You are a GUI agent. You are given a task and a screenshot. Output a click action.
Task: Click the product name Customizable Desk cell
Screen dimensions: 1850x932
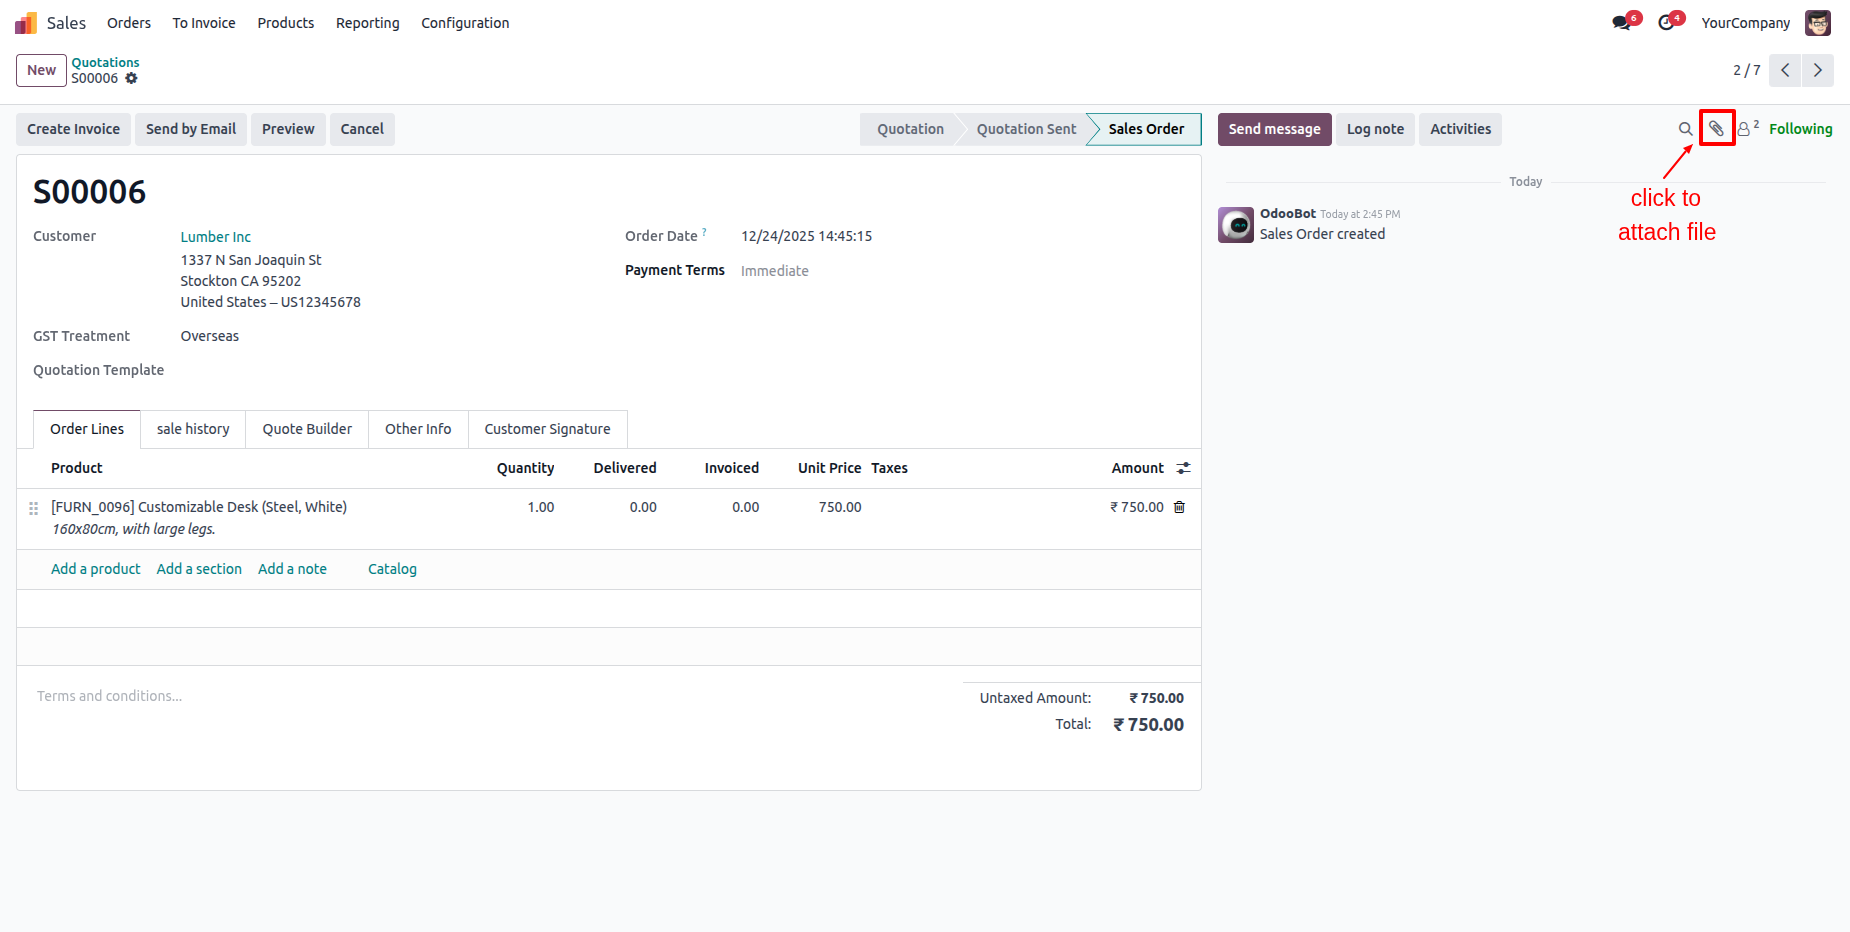[199, 507]
